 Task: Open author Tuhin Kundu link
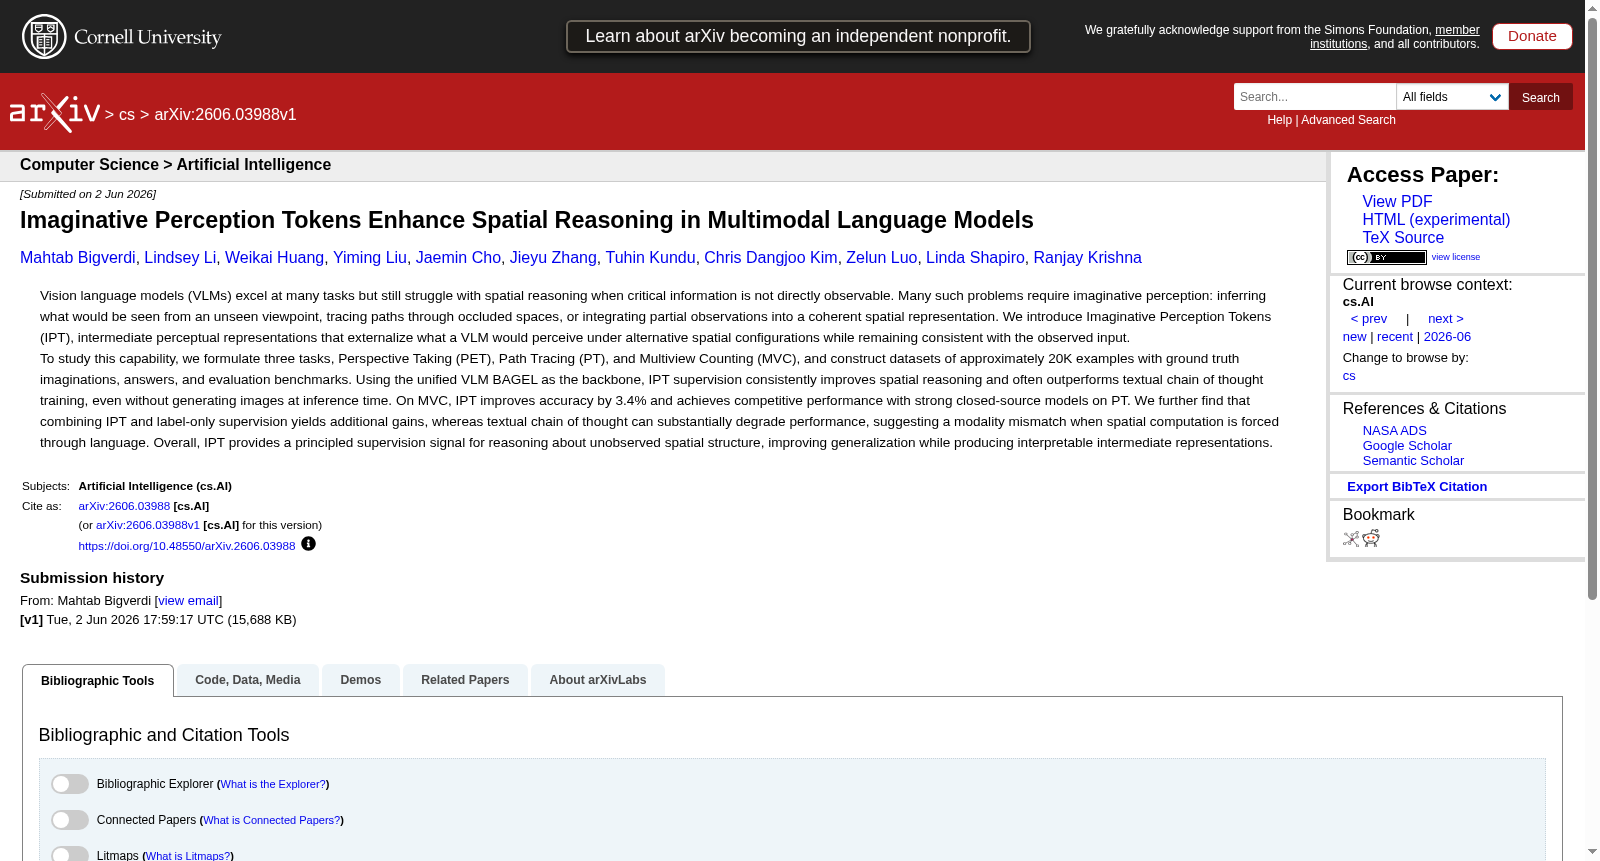pyautogui.click(x=650, y=258)
